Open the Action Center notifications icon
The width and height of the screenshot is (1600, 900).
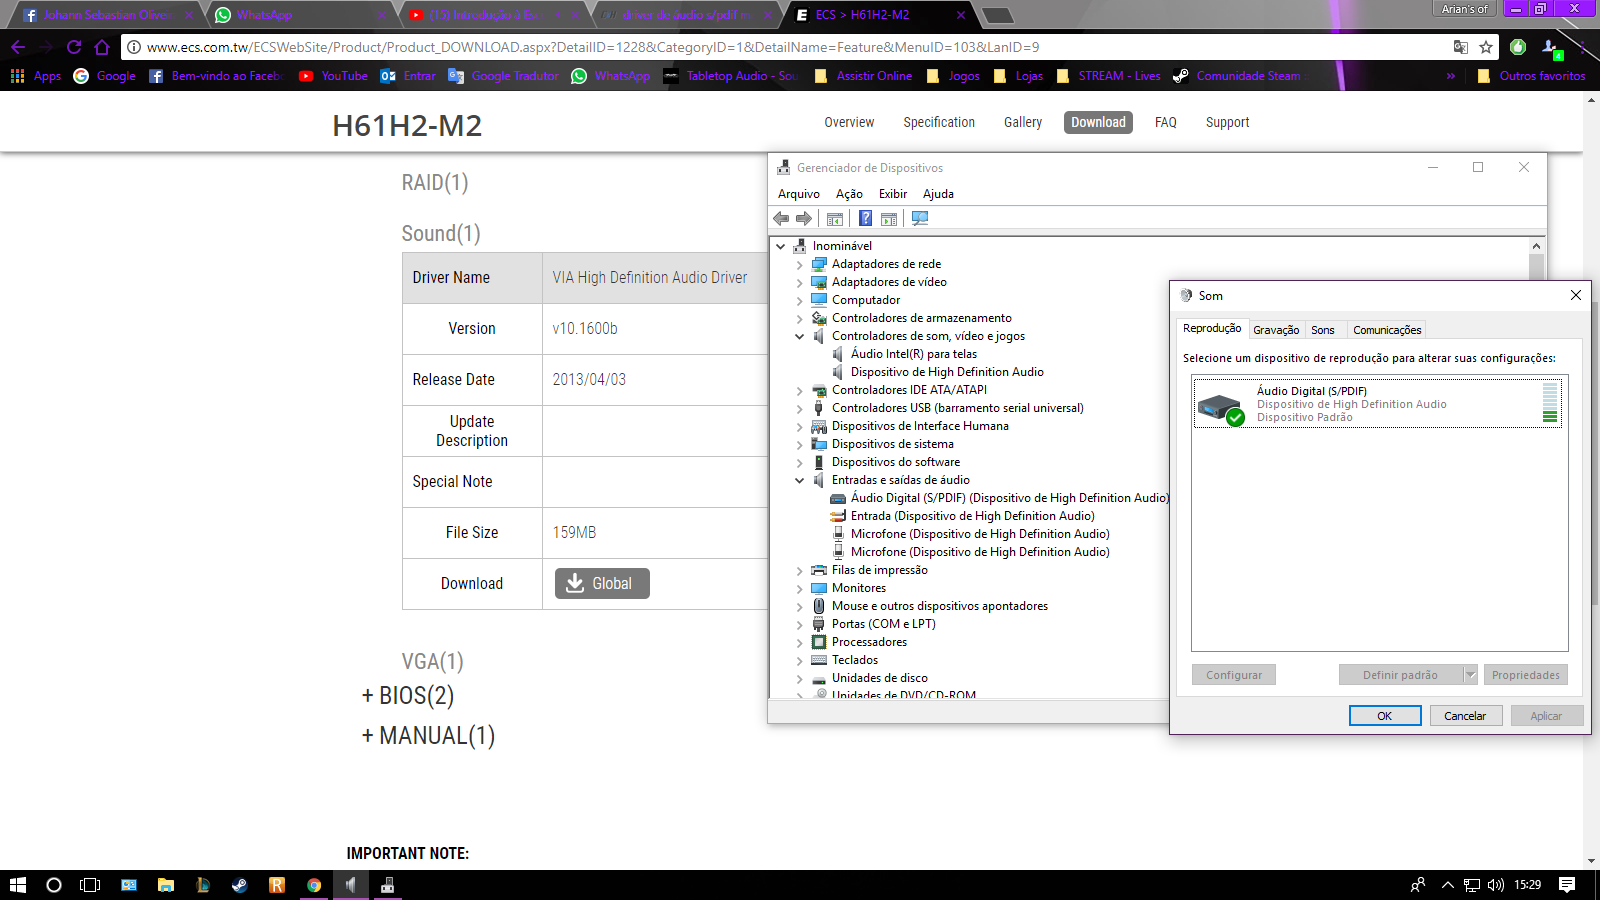point(1567,885)
